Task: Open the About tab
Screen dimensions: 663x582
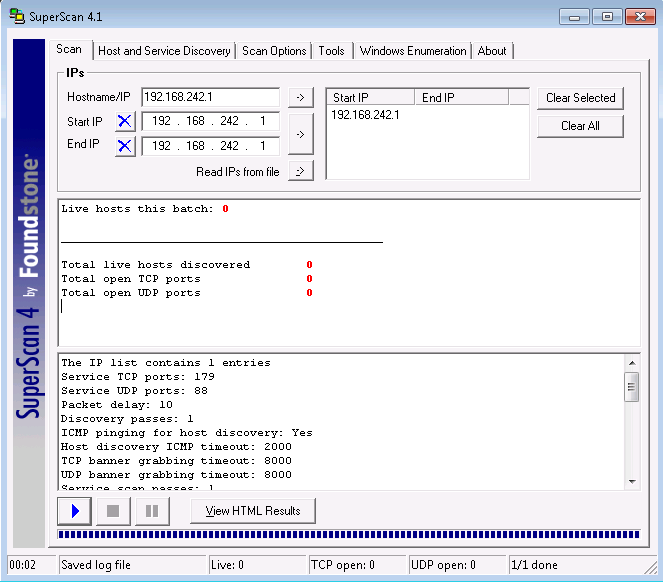Action: click(x=492, y=51)
